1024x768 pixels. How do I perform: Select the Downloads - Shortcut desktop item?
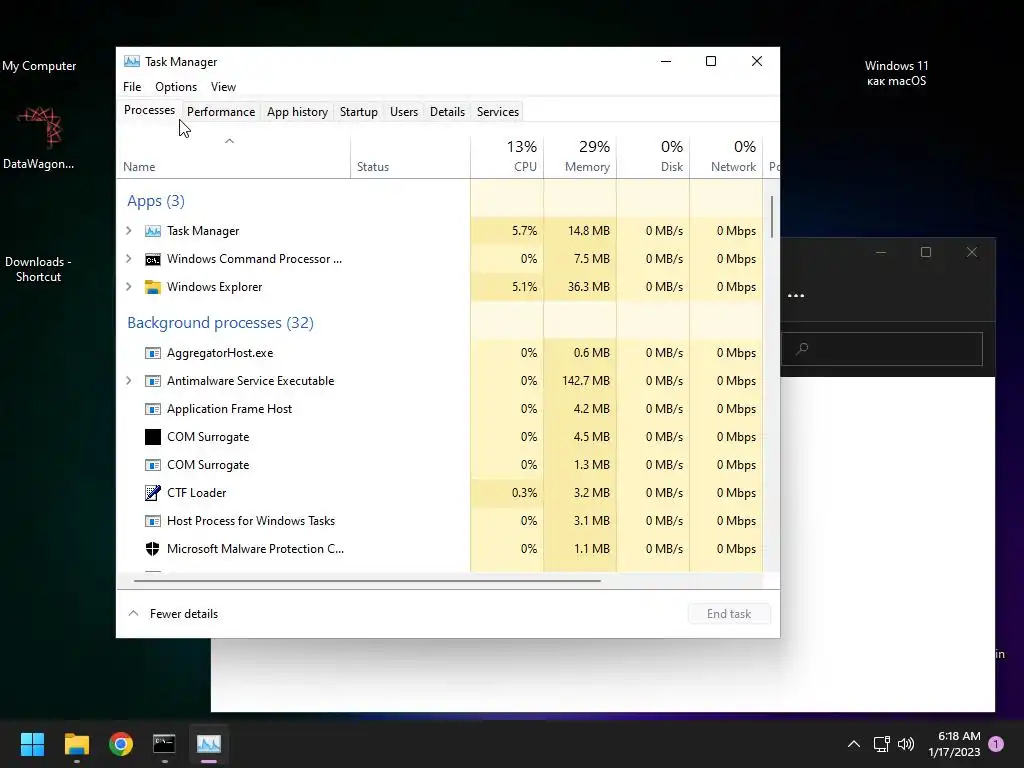[39, 269]
